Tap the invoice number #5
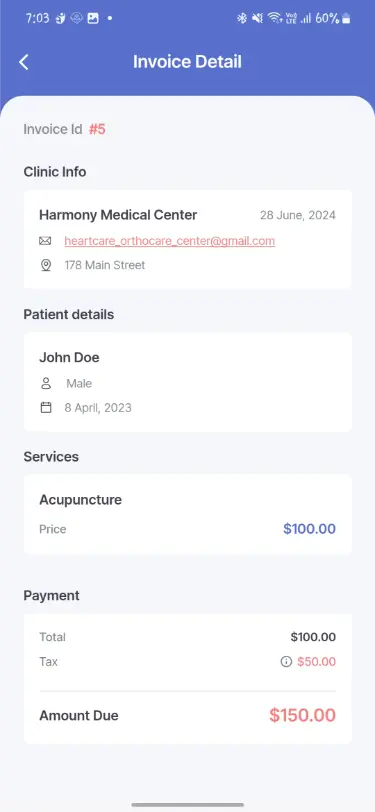375x812 pixels. [97, 129]
